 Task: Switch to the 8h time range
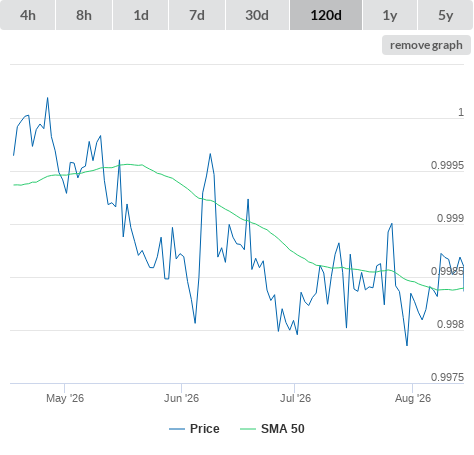(x=84, y=15)
